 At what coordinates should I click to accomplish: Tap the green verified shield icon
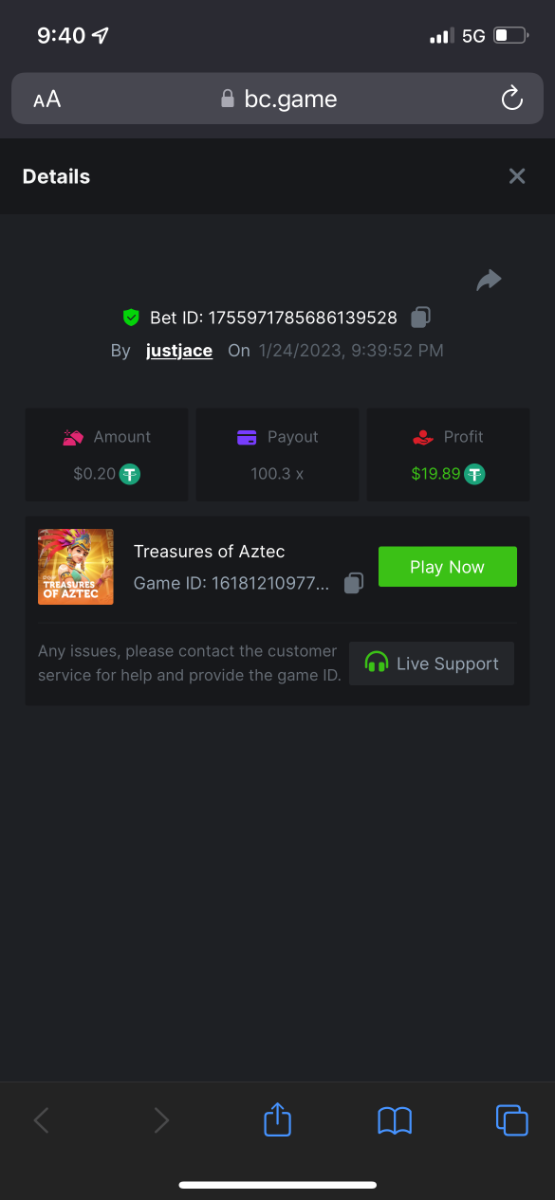pos(130,318)
